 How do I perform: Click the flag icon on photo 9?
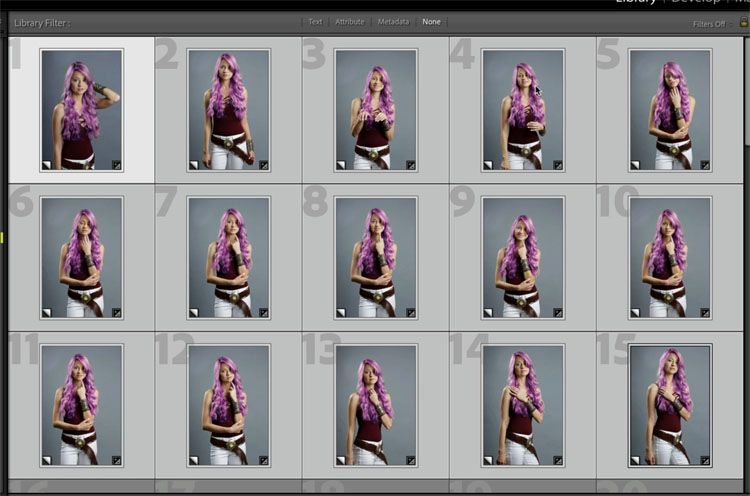tap(488, 313)
